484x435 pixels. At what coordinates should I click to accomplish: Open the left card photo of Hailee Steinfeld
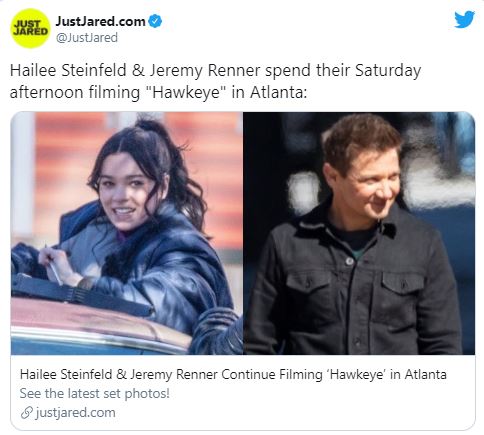(x=127, y=233)
